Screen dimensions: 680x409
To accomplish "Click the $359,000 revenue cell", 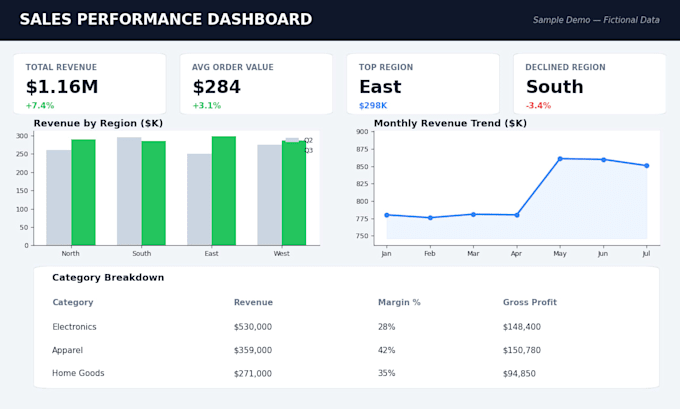I will [253, 350].
